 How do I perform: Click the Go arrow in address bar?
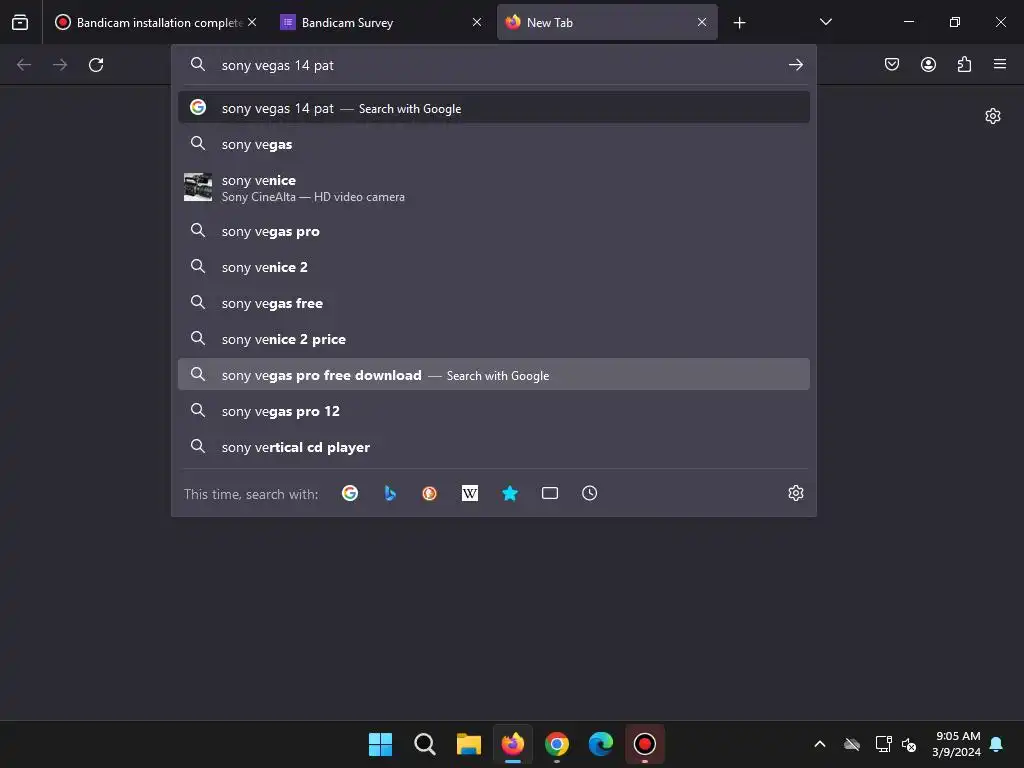[795, 65]
